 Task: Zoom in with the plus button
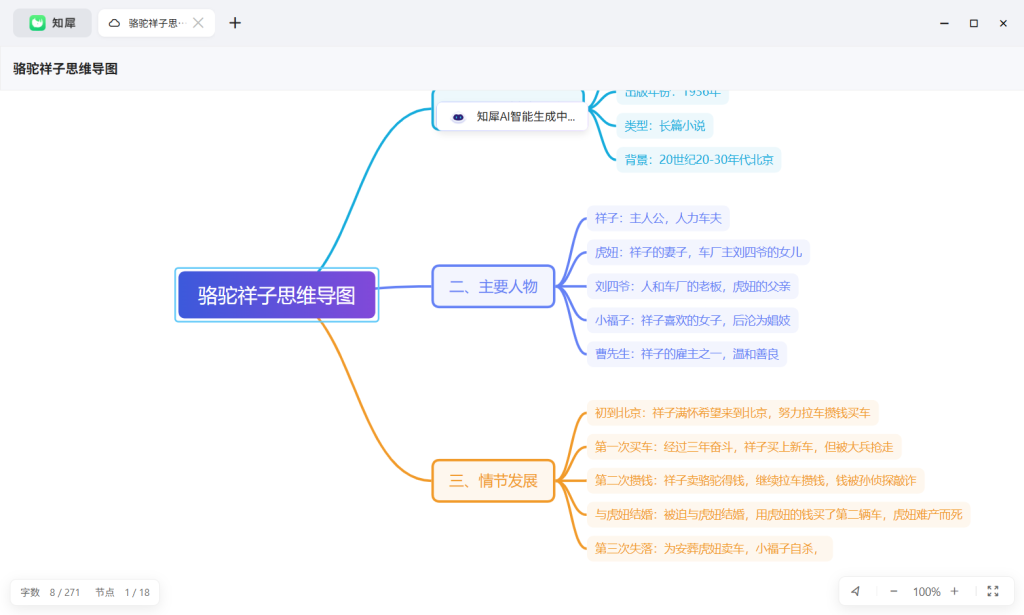[954, 591]
